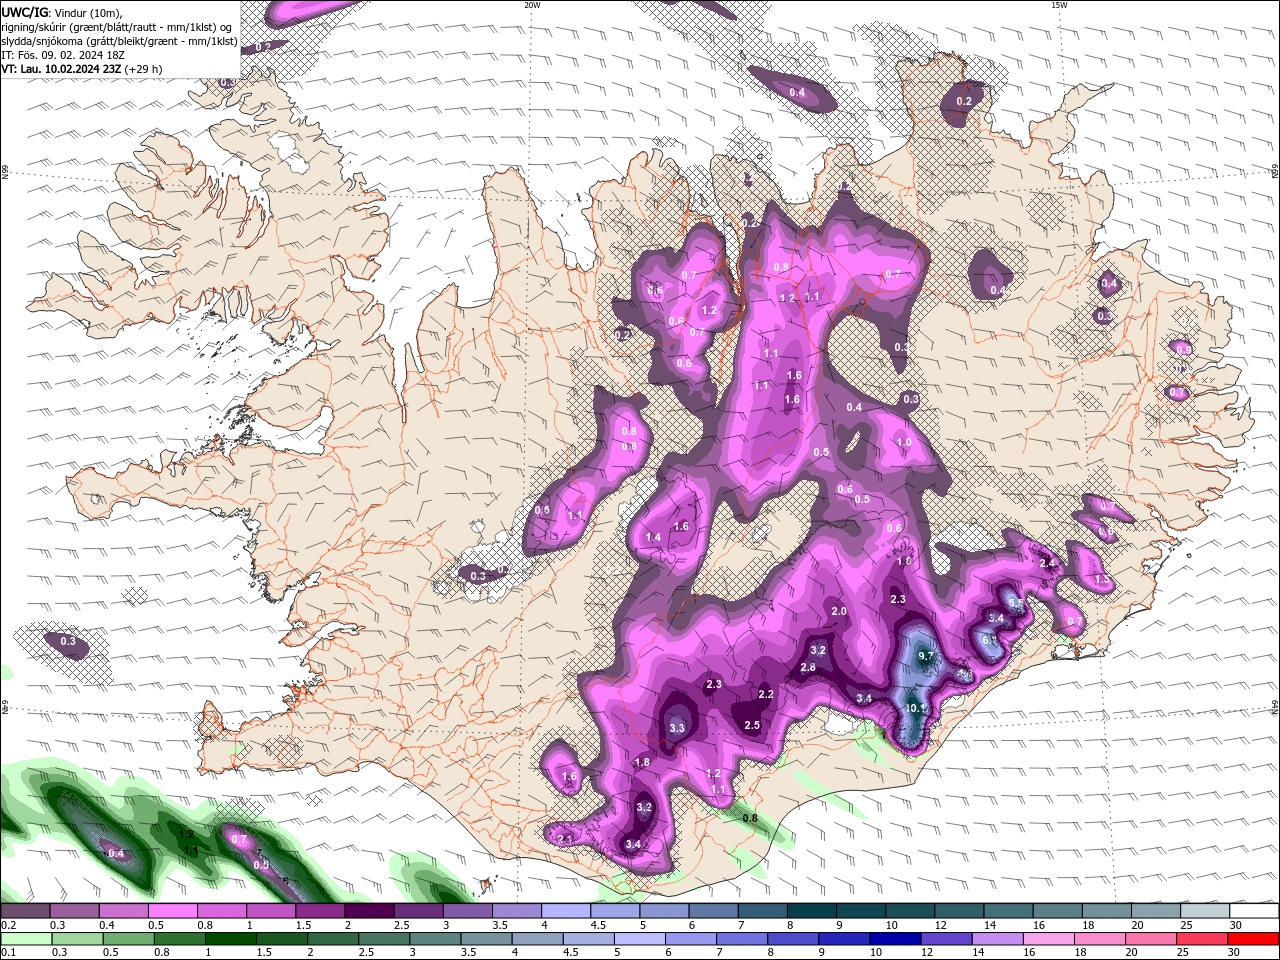The image size is (1280, 960).
Task: Click the legend line 'slydda/snjókoma (grátt/bleikt/grænt - mm/1klst)'
Action: (120, 41)
